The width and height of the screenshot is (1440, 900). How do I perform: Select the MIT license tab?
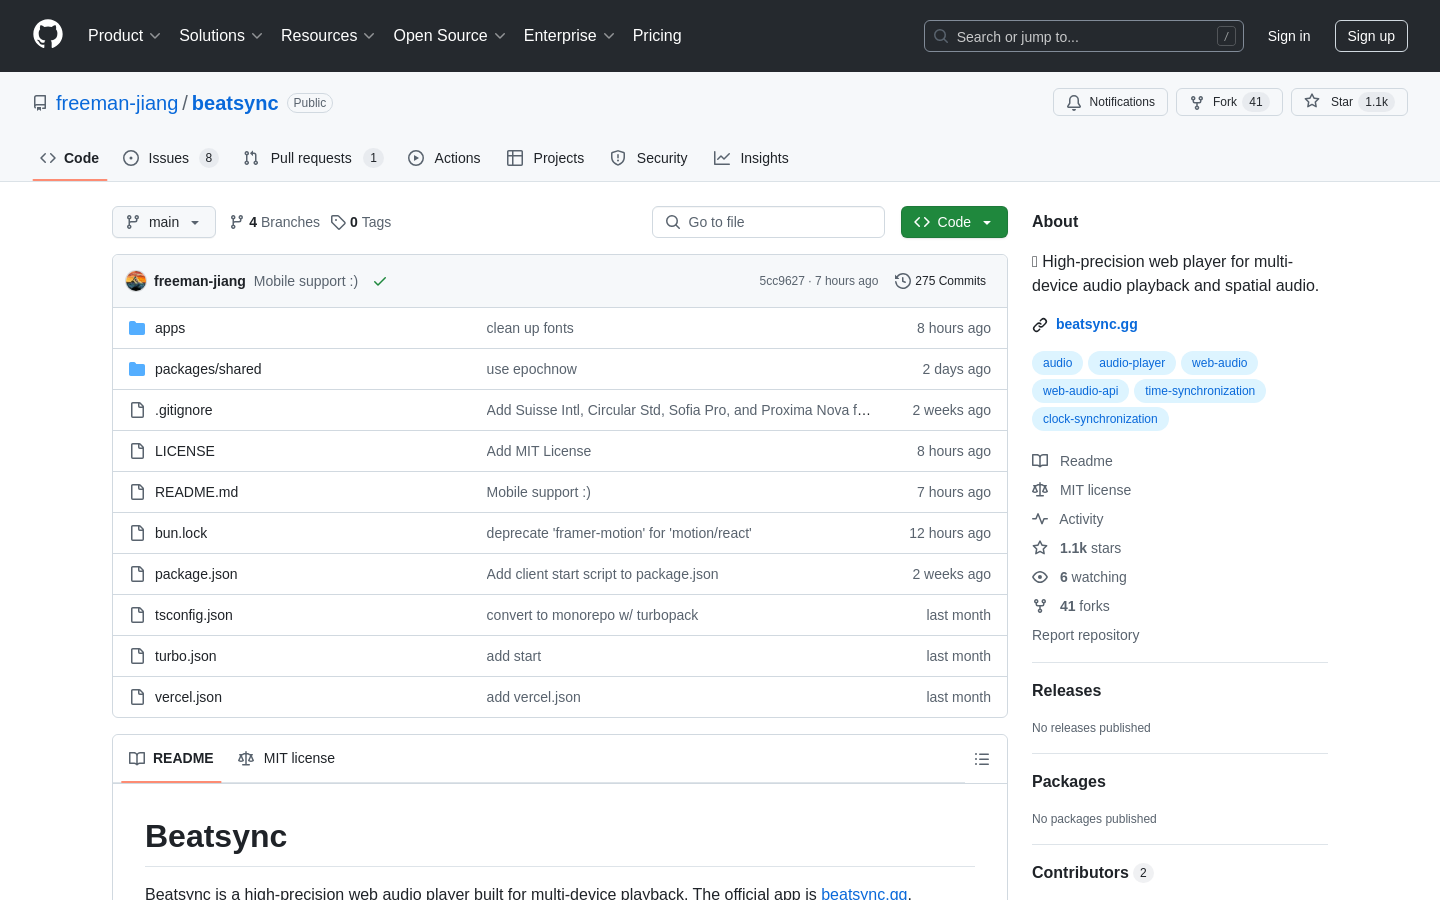click(x=286, y=758)
